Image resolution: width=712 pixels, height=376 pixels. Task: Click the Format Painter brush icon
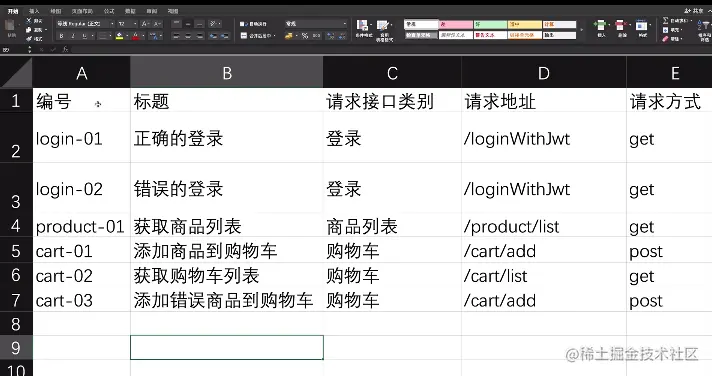pyautogui.click(x=29, y=39)
